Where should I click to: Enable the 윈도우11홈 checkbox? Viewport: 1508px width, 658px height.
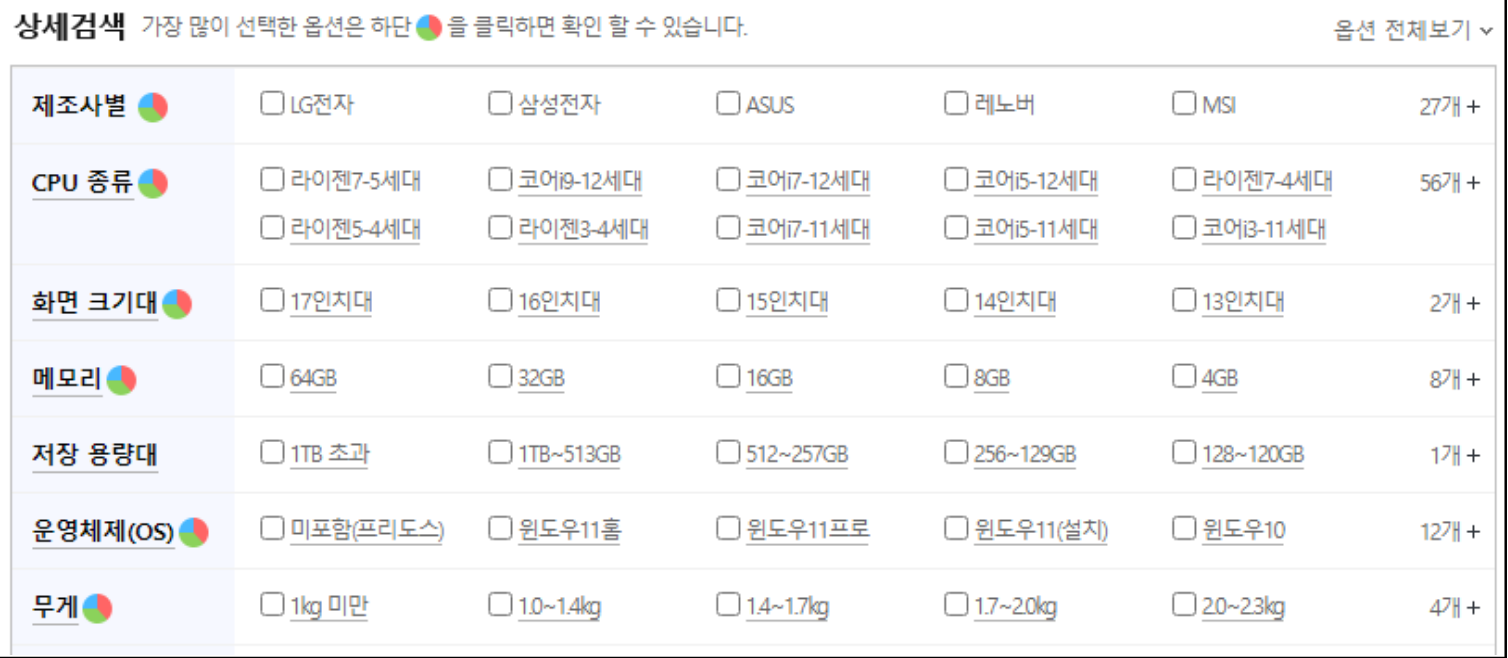pos(500,528)
